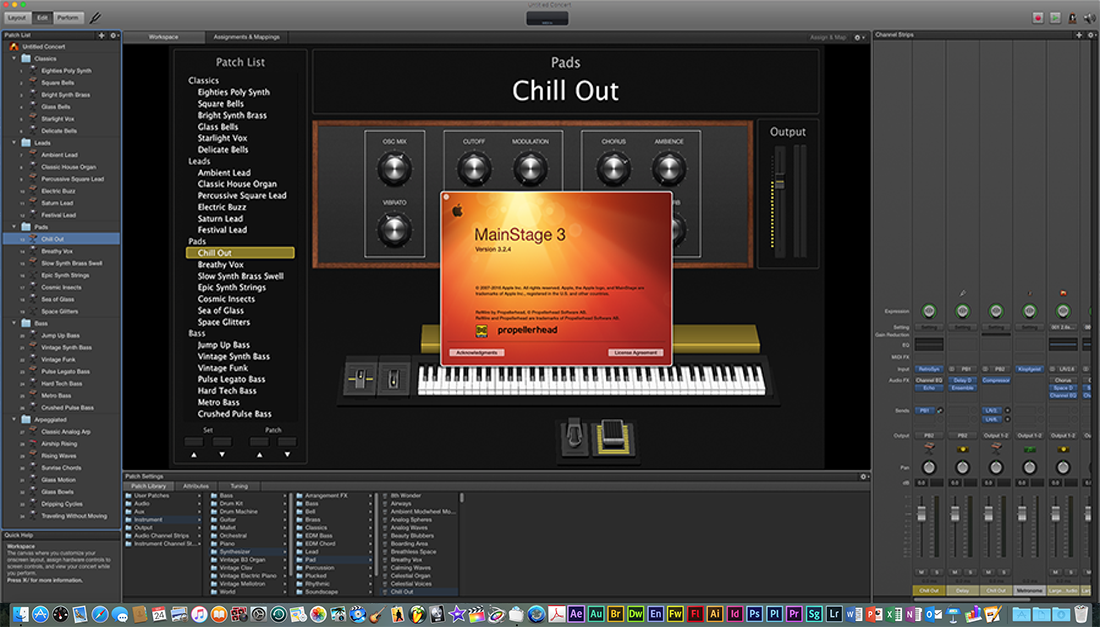Viewport: 1100px width, 627px height.
Task: Click License Agreement in About dialog
Action: (x=636, y=353)
